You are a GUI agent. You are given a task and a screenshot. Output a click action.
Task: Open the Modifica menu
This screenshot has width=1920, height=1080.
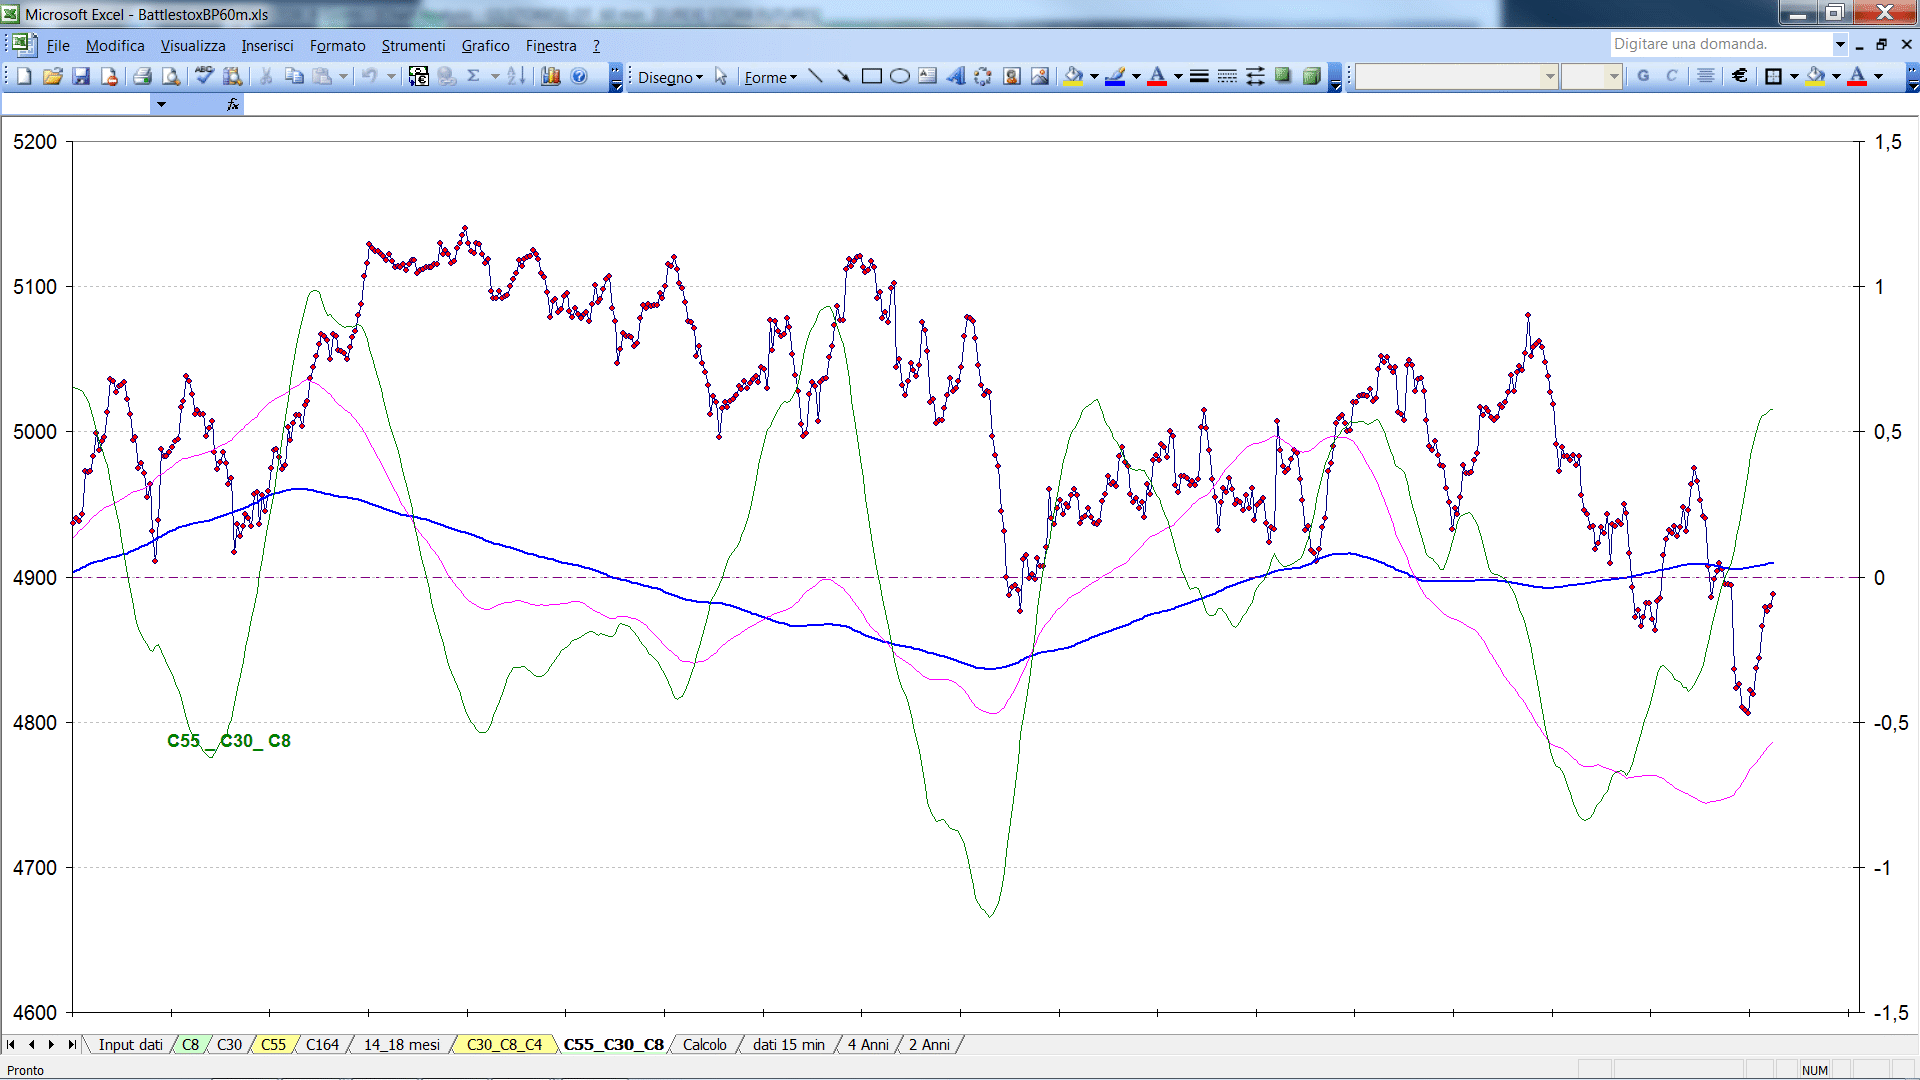pyautogui.click(x=115, y=45)
